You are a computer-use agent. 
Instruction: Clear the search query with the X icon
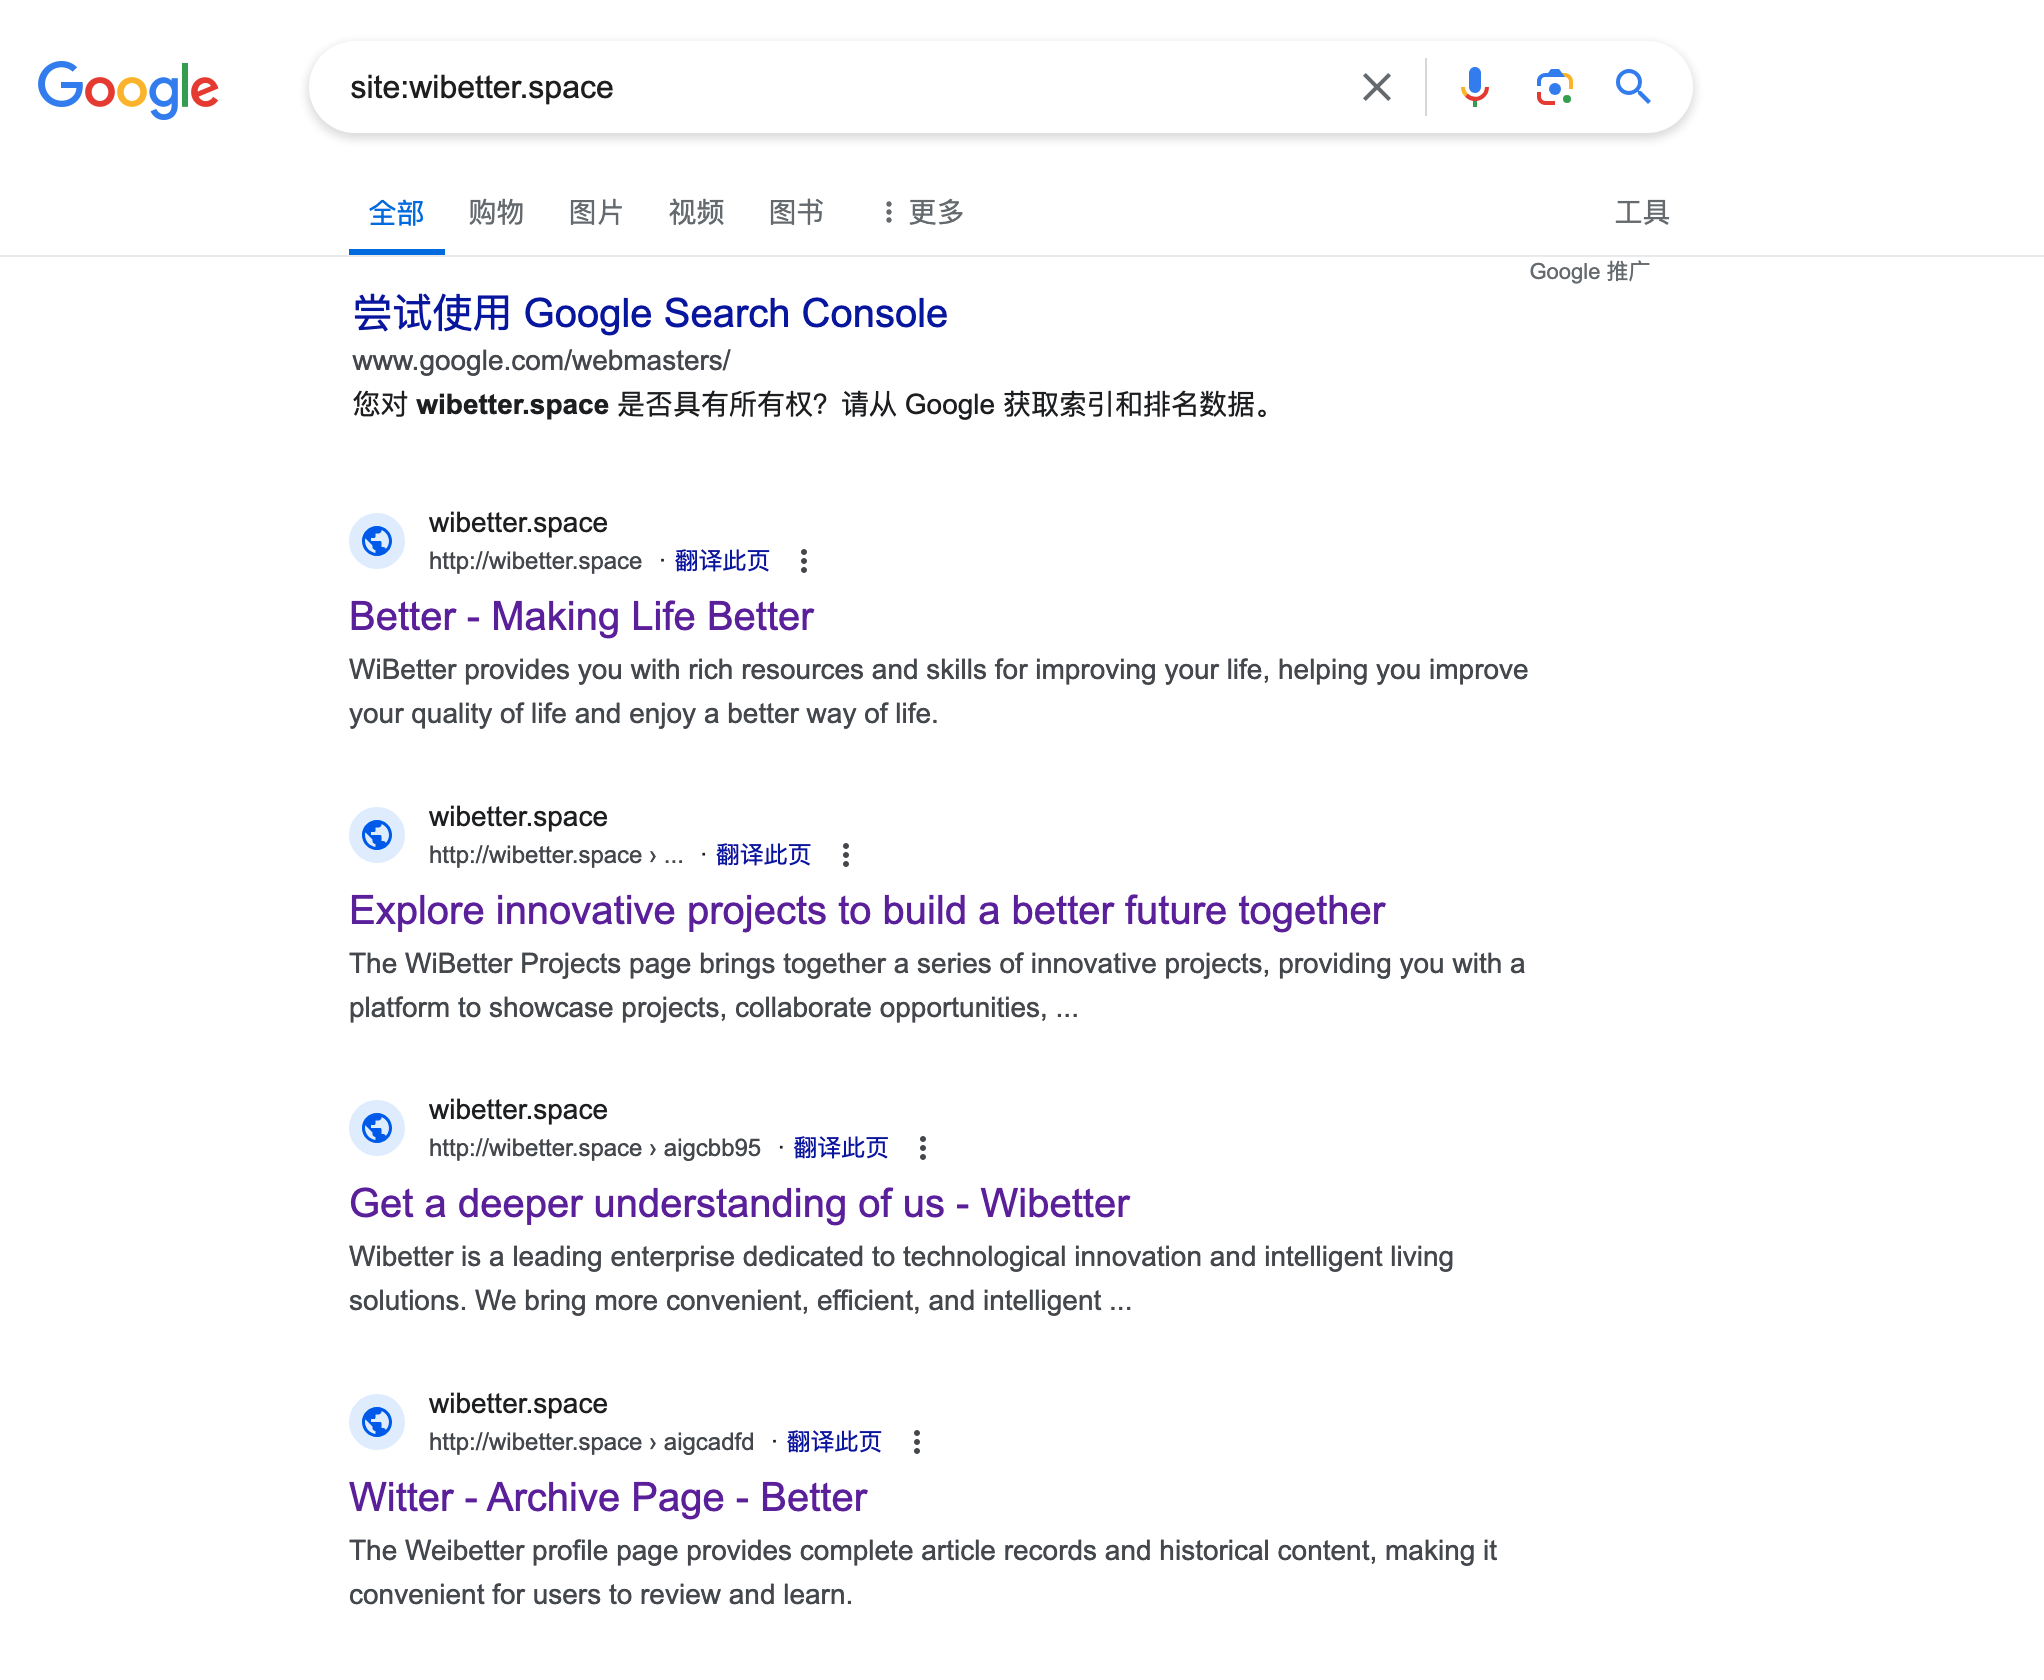coord(1377,87)
